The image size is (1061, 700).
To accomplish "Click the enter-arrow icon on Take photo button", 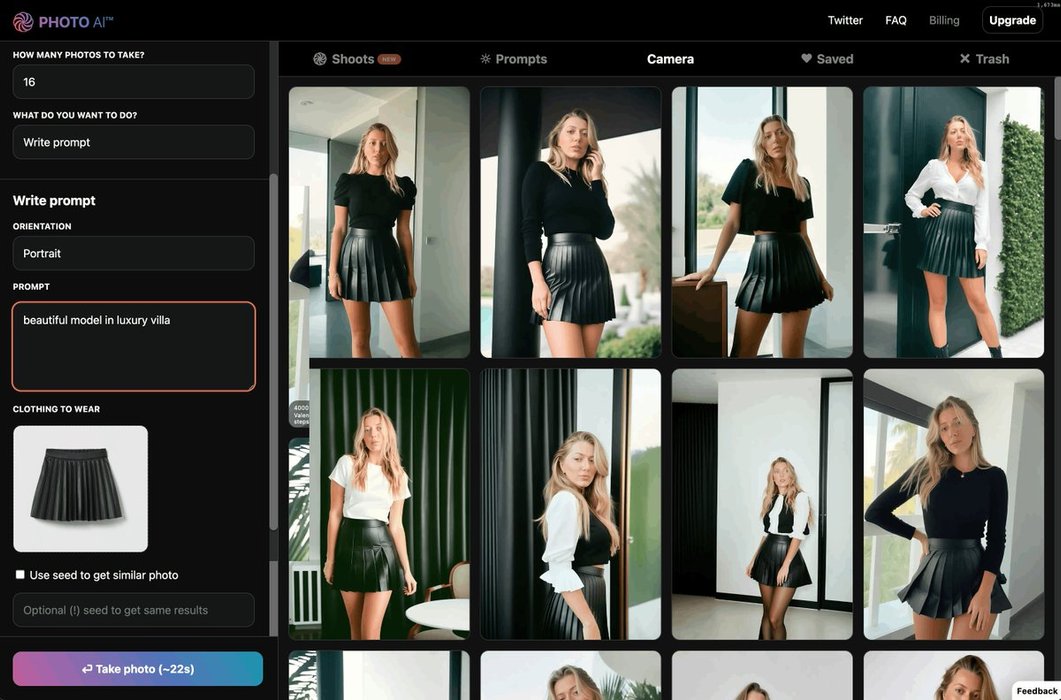I will [87, 669].
